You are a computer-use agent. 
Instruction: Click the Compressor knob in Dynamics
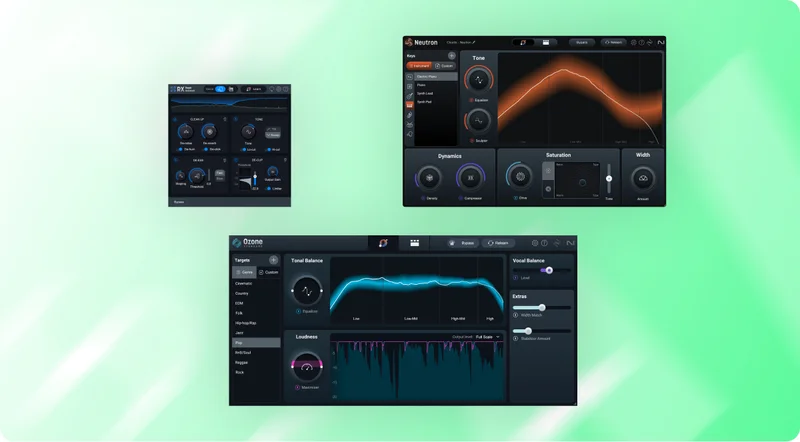coord(470,178)
